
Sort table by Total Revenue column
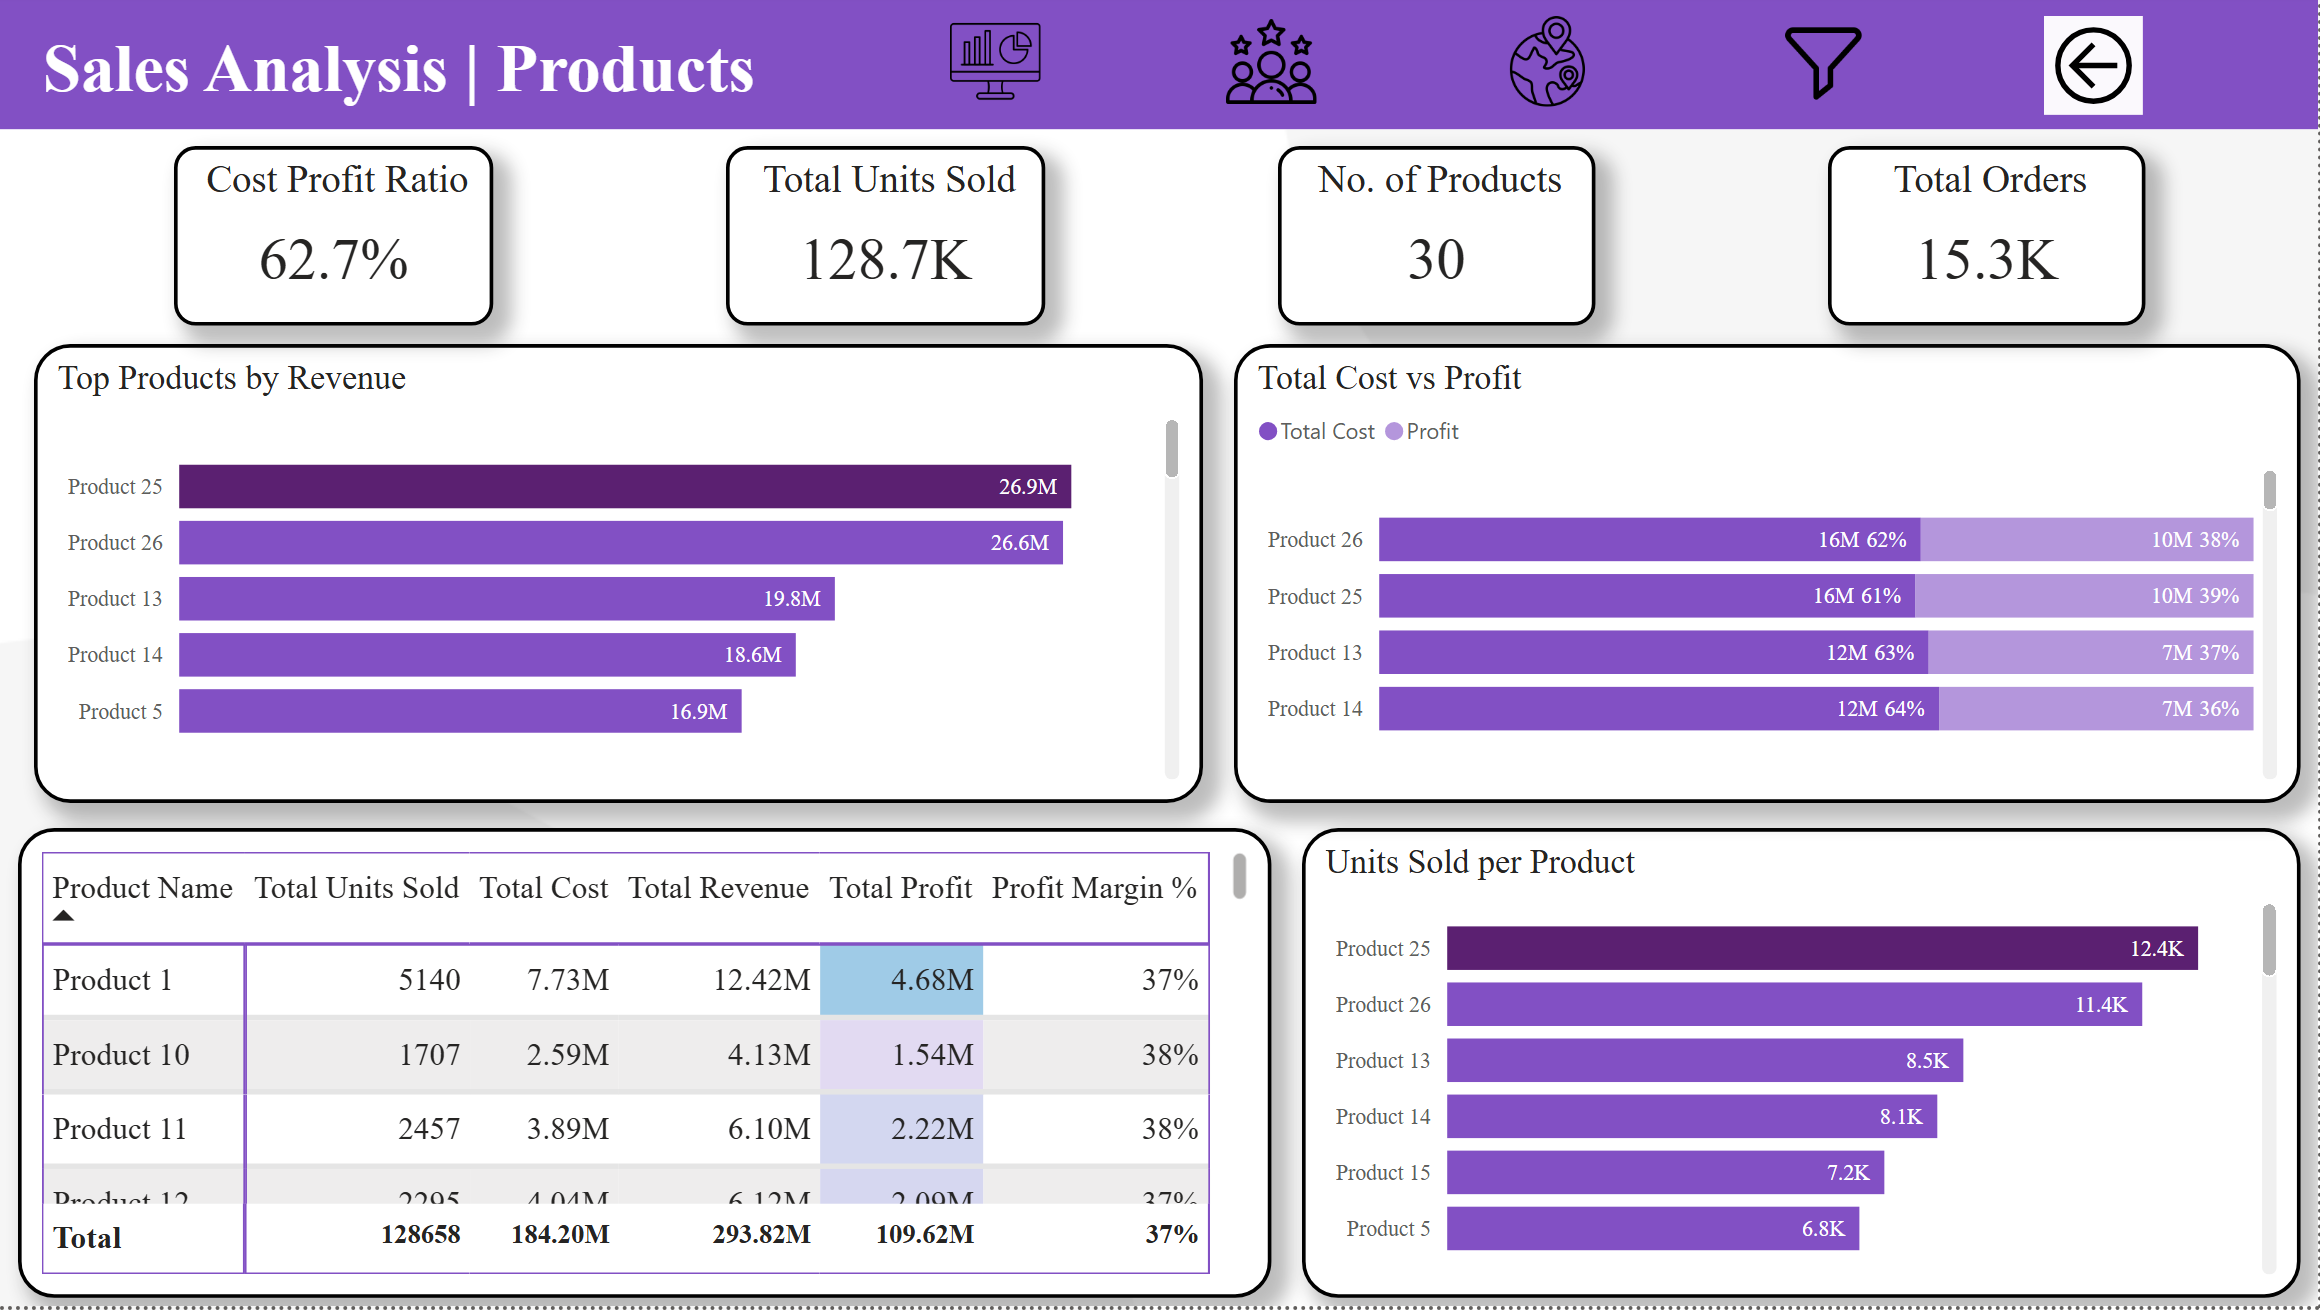click(x=717, y=888)
